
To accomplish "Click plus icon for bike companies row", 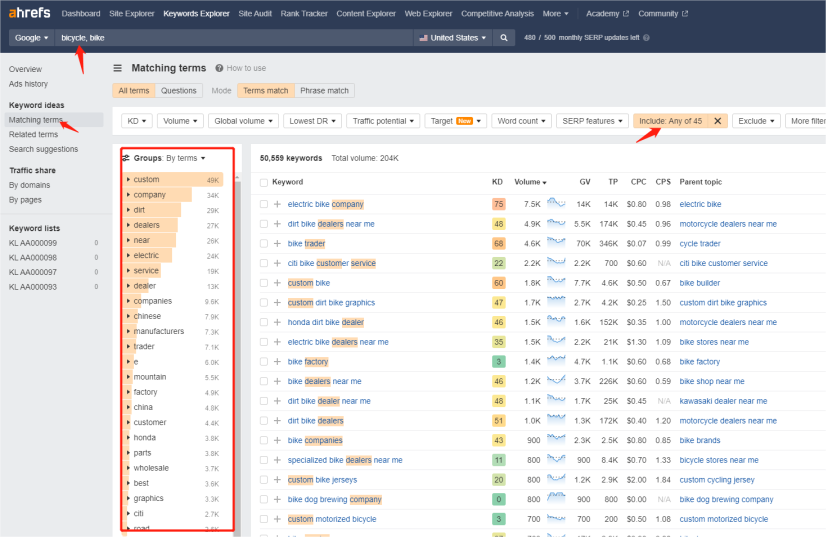I will 277,440.
